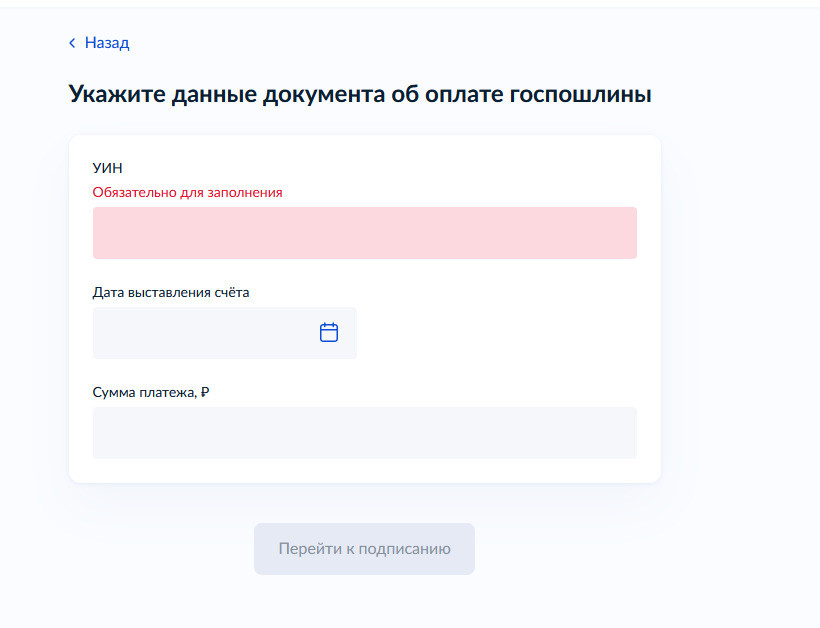Image resolution: width=820 pixels, height=628 pixels.
Task: Focus the Сумма платежа input field
Action: click(364, 433)
